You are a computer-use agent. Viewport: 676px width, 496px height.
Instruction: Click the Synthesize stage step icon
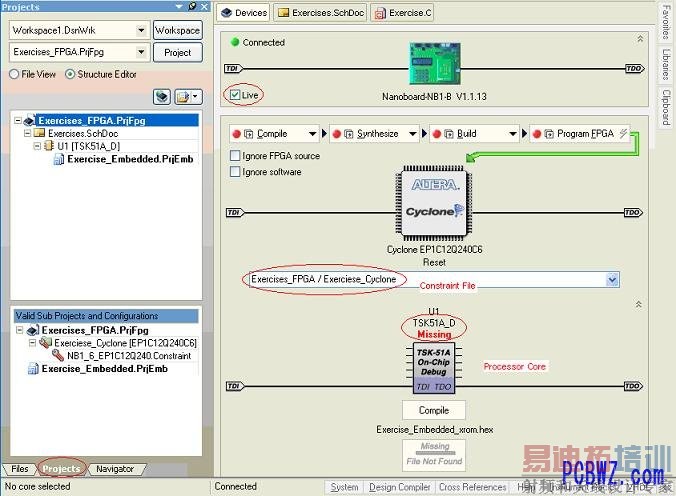pos(349,134)
